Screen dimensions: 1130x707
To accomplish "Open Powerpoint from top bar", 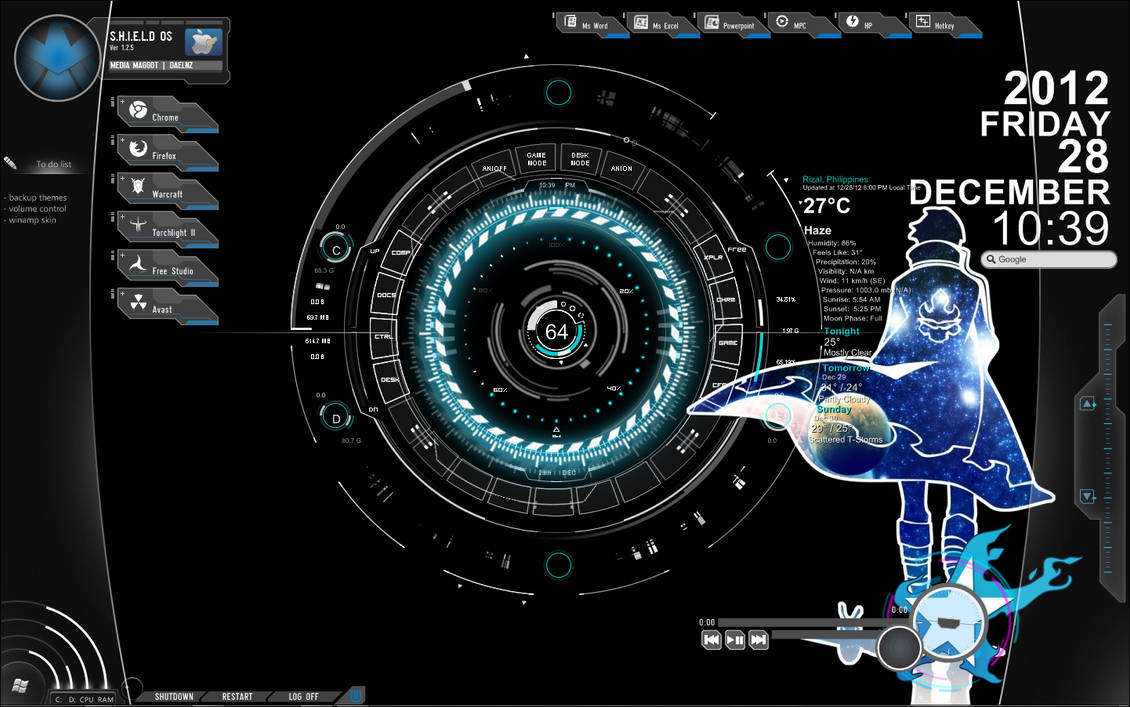I will tap(734, 25).
